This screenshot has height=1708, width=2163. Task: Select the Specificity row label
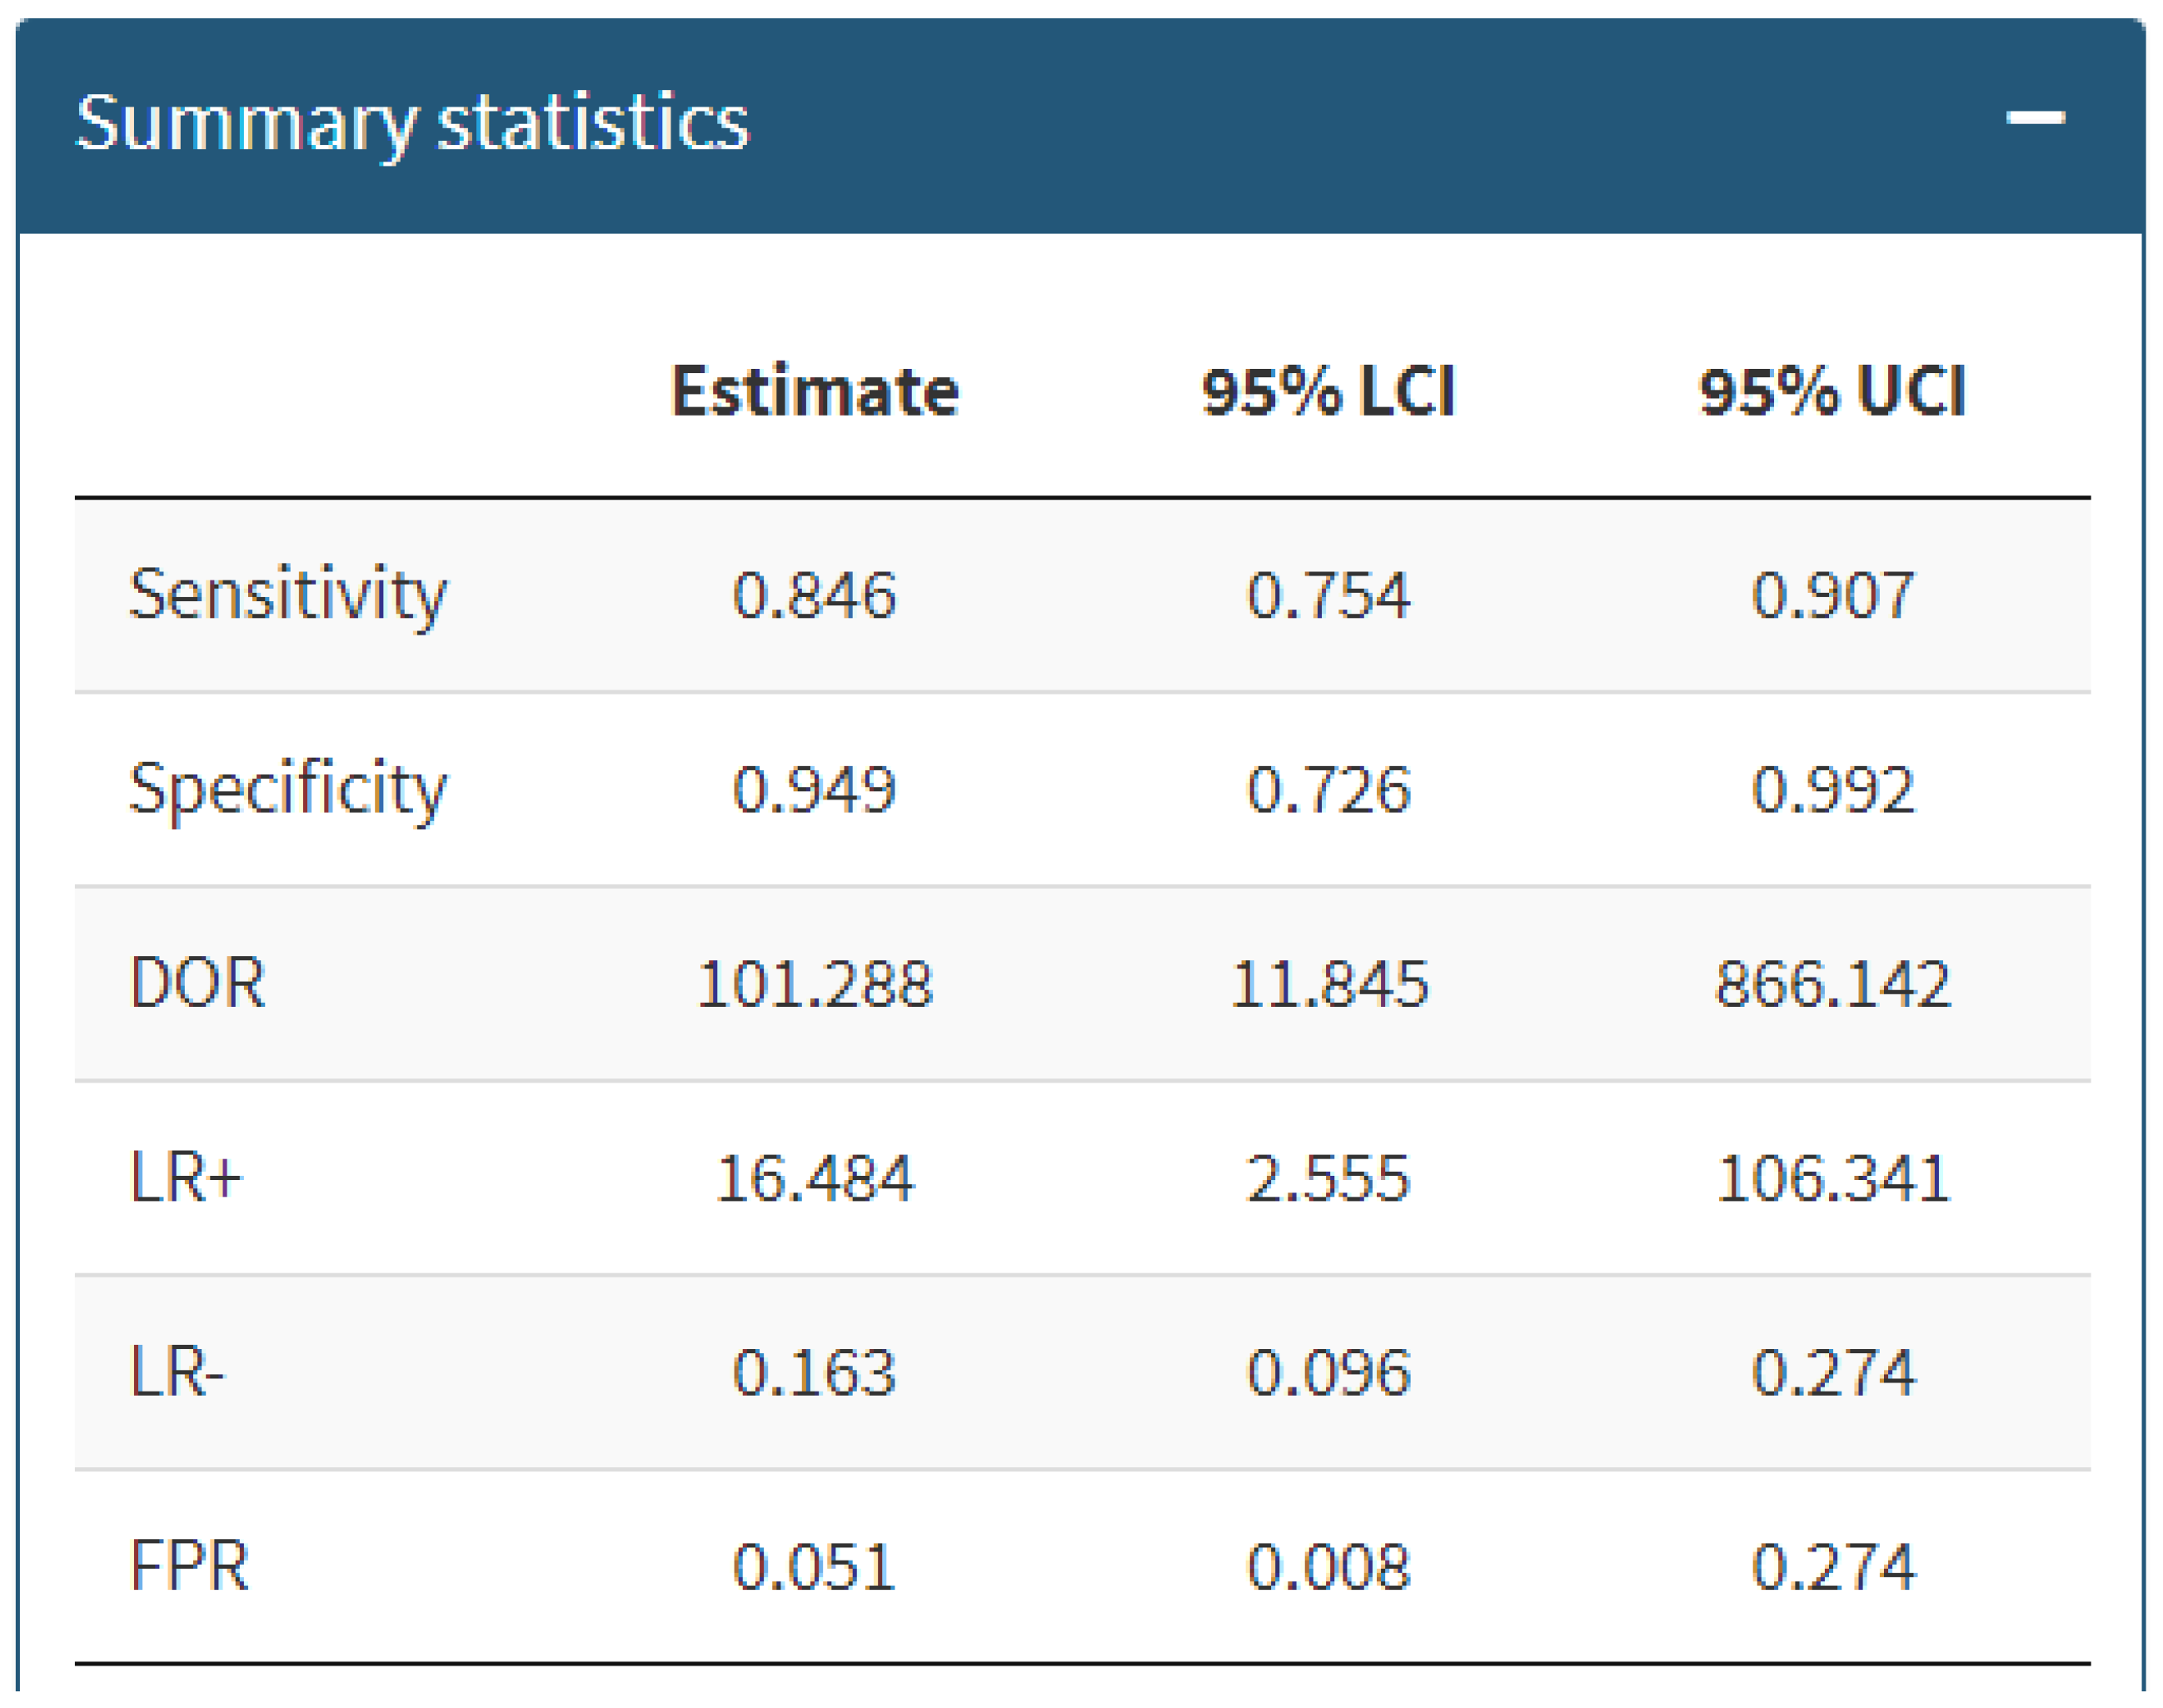[288, 790]
